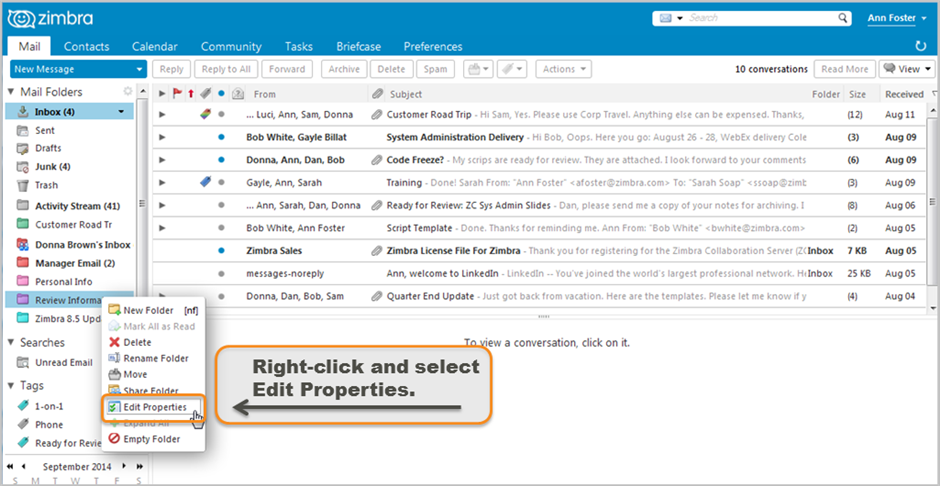
Task: Go to previous month in mini calendar
Action: [x=23, y=466]
